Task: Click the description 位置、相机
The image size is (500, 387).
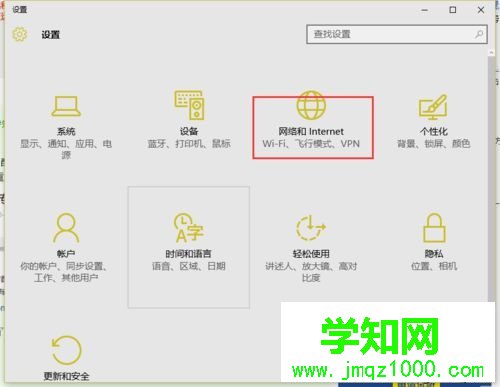Action: 434,266
